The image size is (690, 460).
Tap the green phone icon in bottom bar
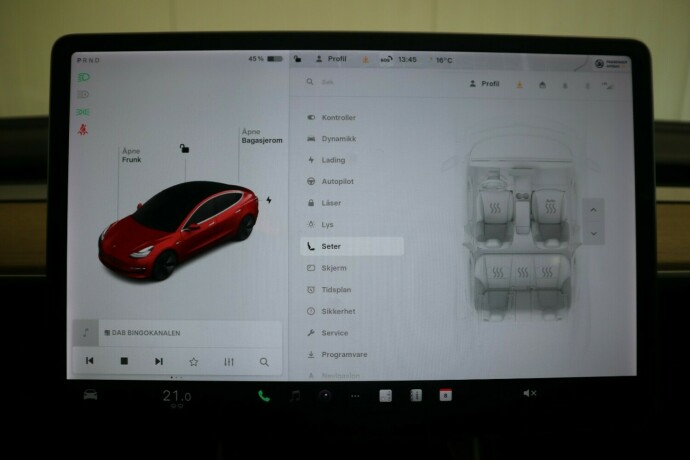[x=264, y=395]
